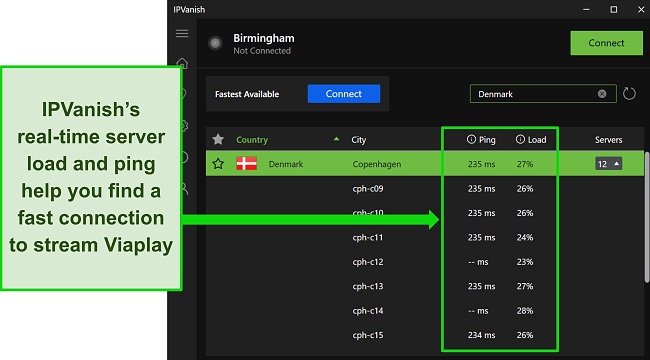The width and height of the screenshot is (650, 360).
Task: Click the Load info icon in the header
Action: [520, 139]
